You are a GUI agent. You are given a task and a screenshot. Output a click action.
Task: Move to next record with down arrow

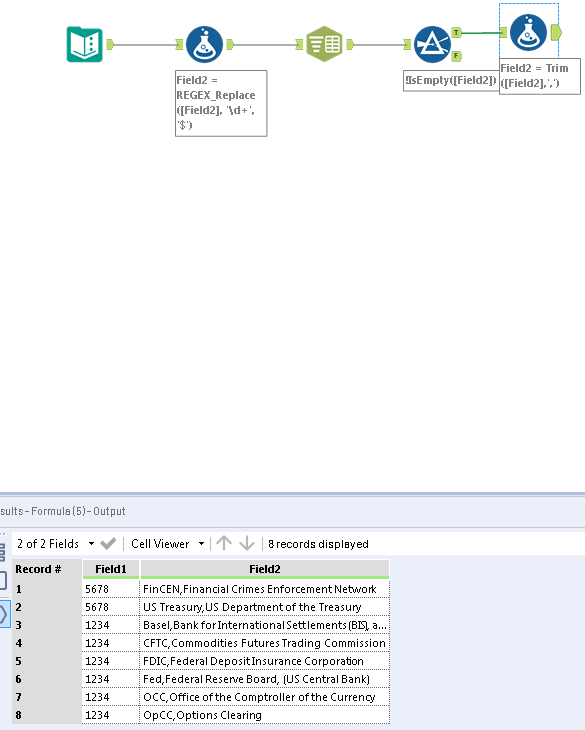point(247,543)
